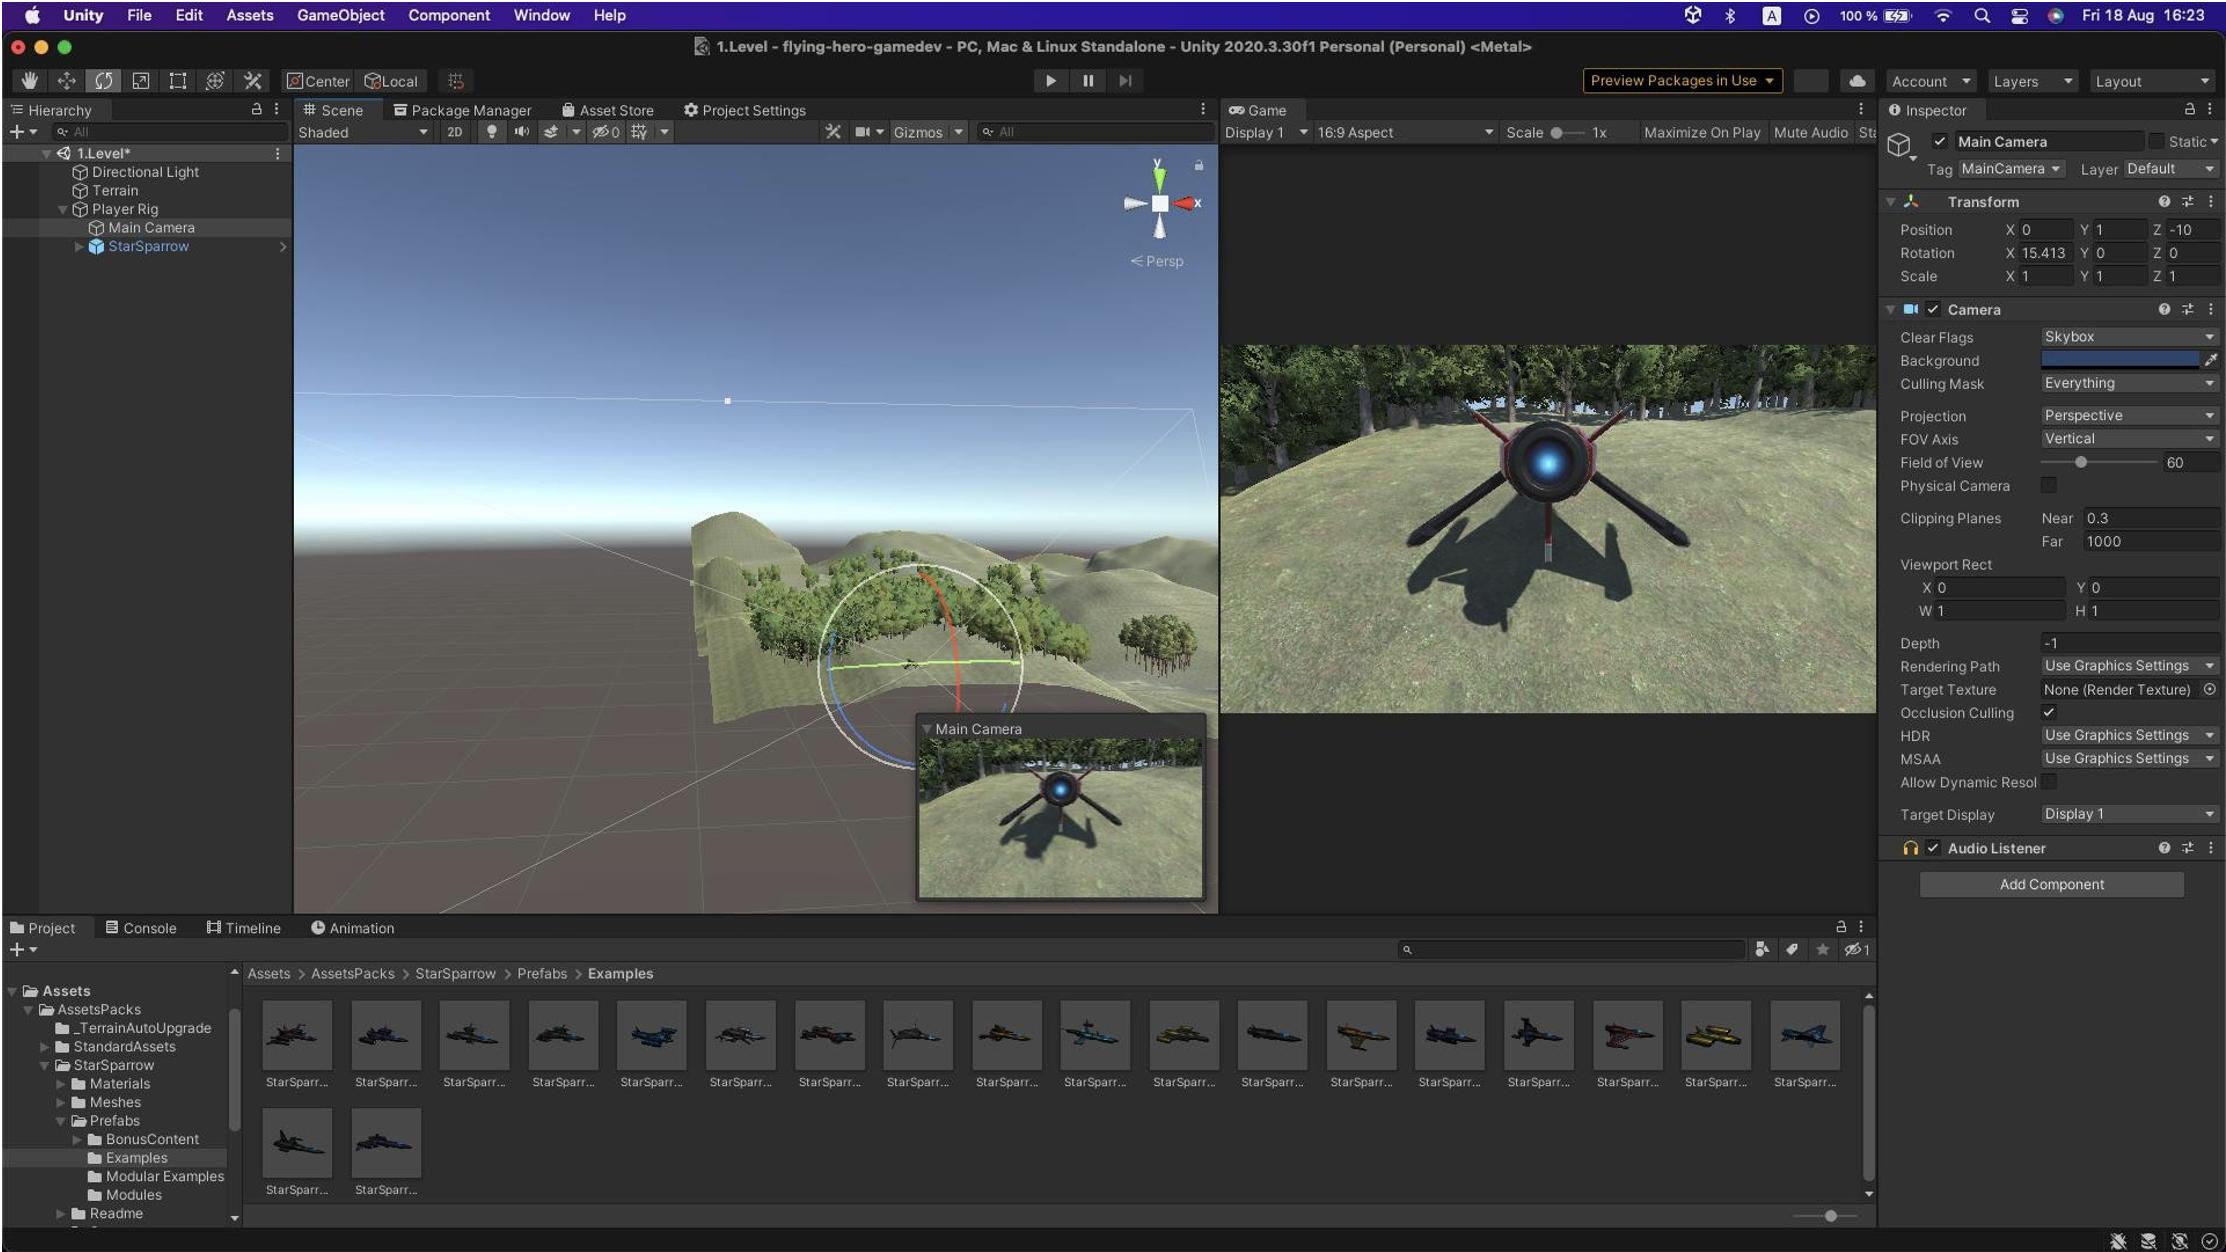Lock the Inspector panel
Image resolution: width=2226 pixels, height=1252 pixels.
pos(2189,109)
